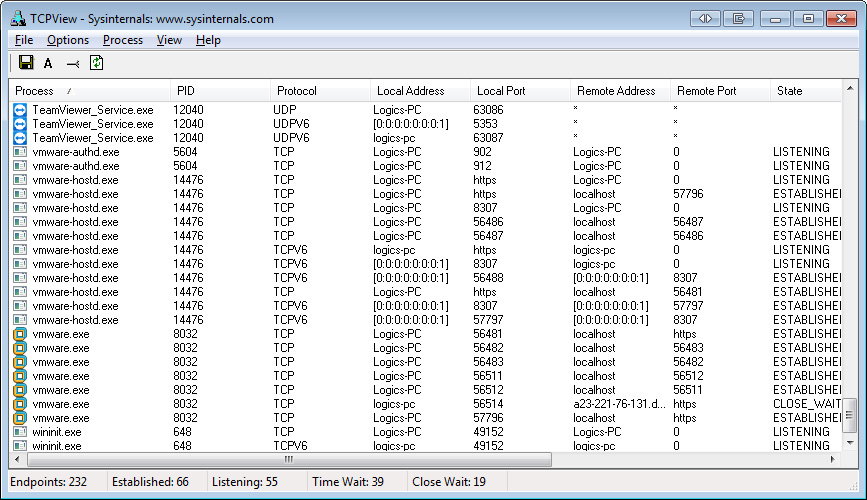Image resolution: width=867 pixels, height=500 pixels.
Task: Click vmware-authd icon in port 902 row
Action: tap(20, 152)
